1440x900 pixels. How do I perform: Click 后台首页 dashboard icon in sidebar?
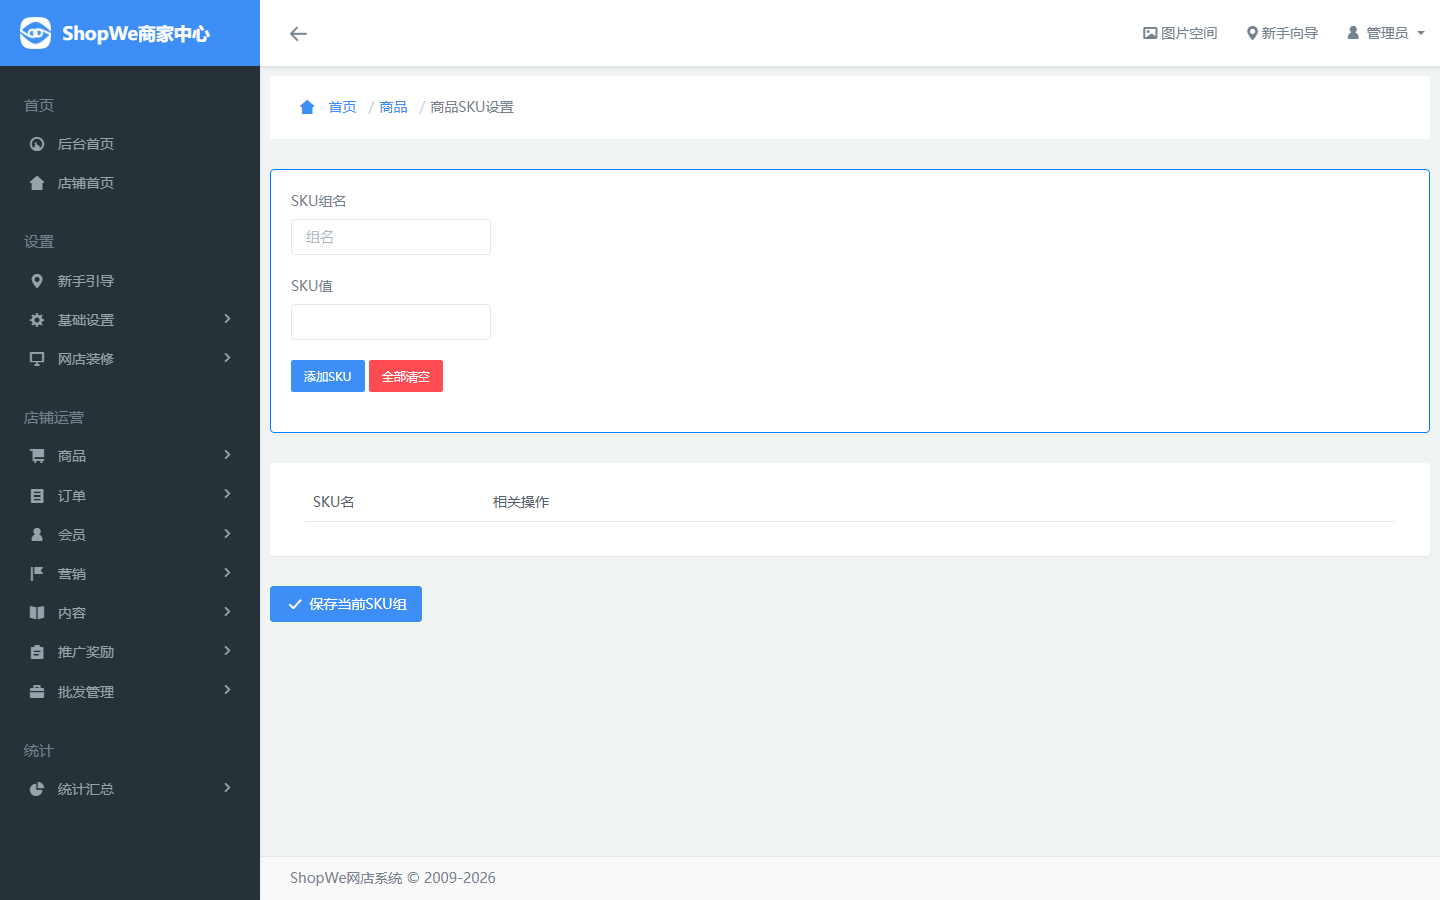pos(37,144)
